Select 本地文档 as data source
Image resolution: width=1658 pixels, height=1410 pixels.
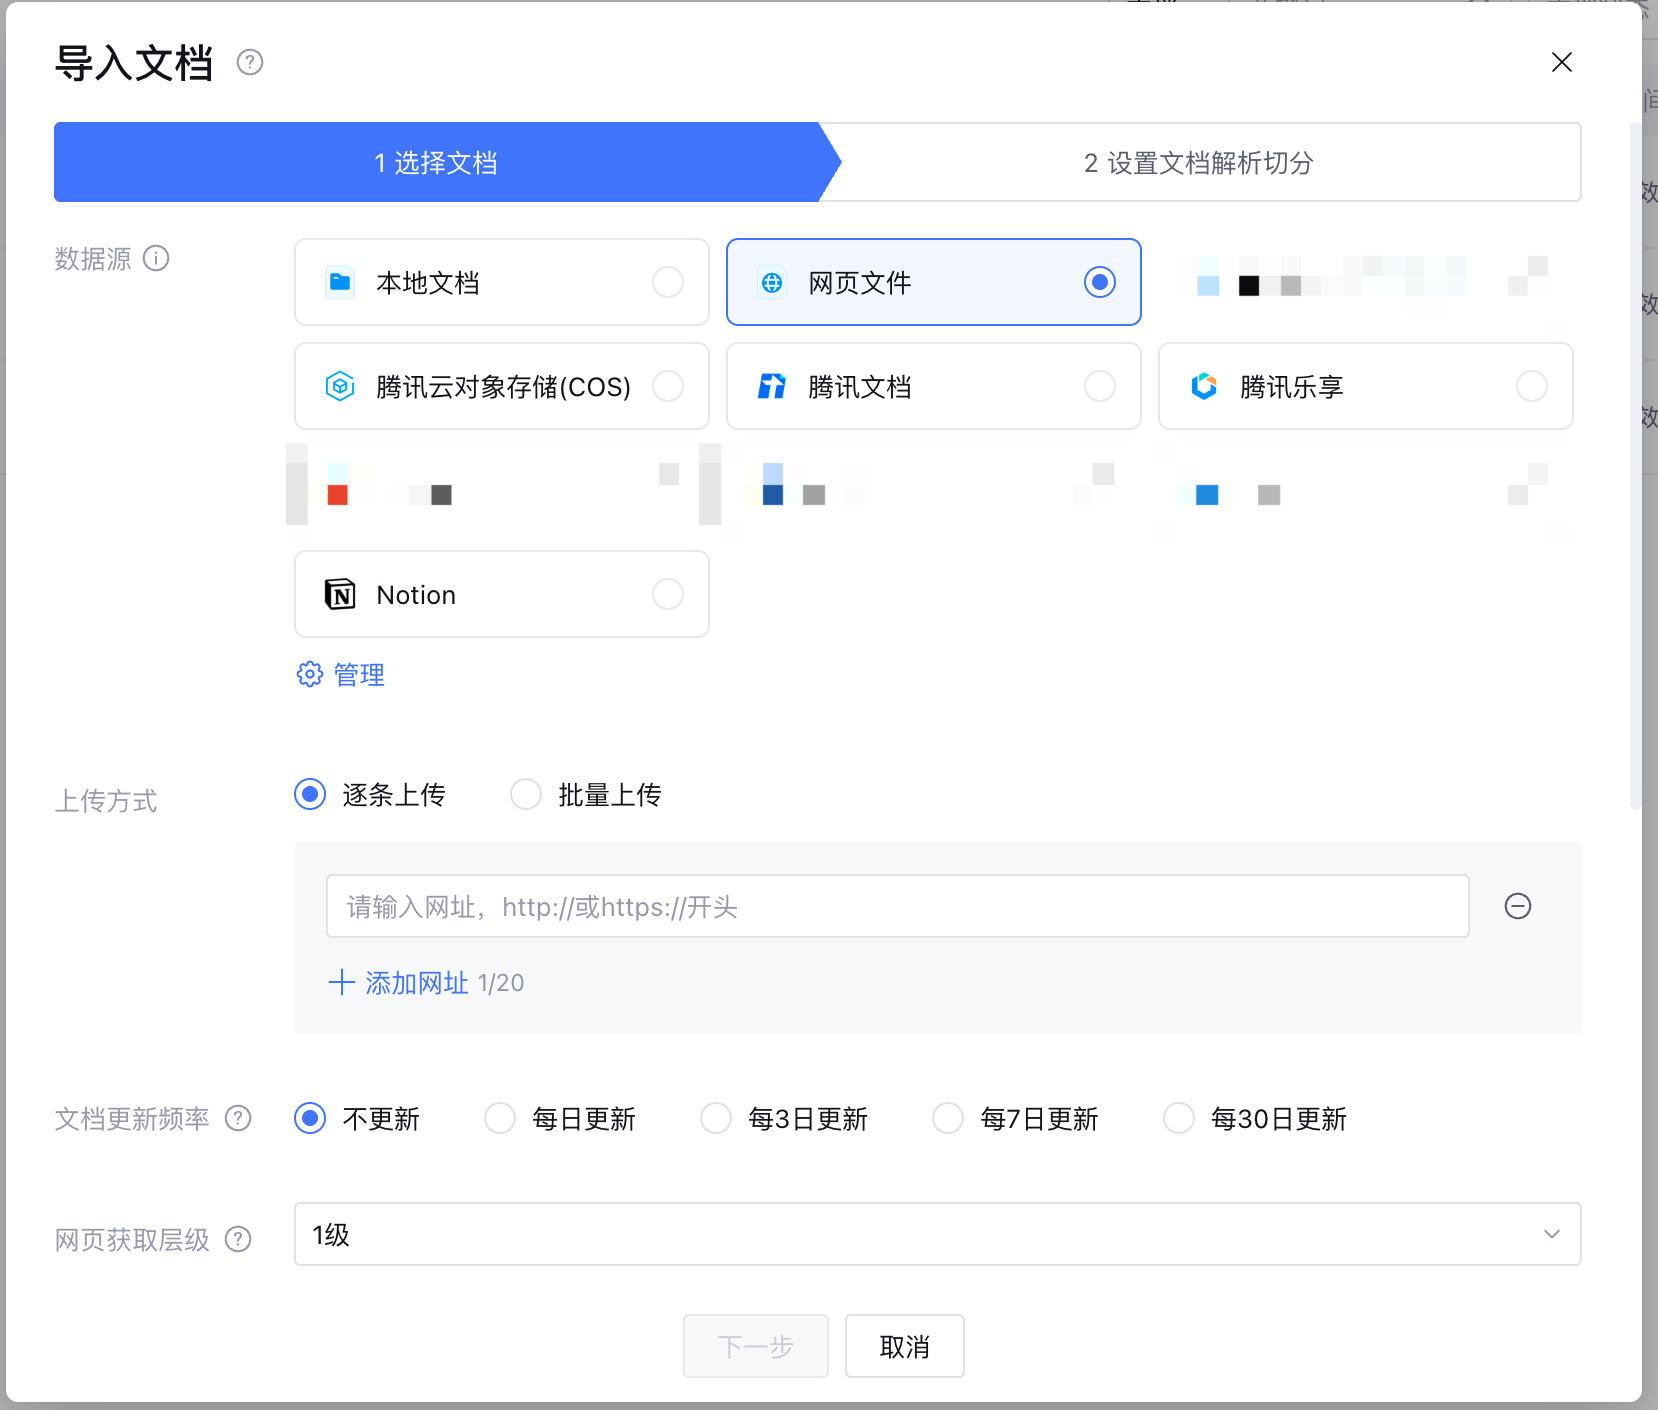tap(502, 282)
